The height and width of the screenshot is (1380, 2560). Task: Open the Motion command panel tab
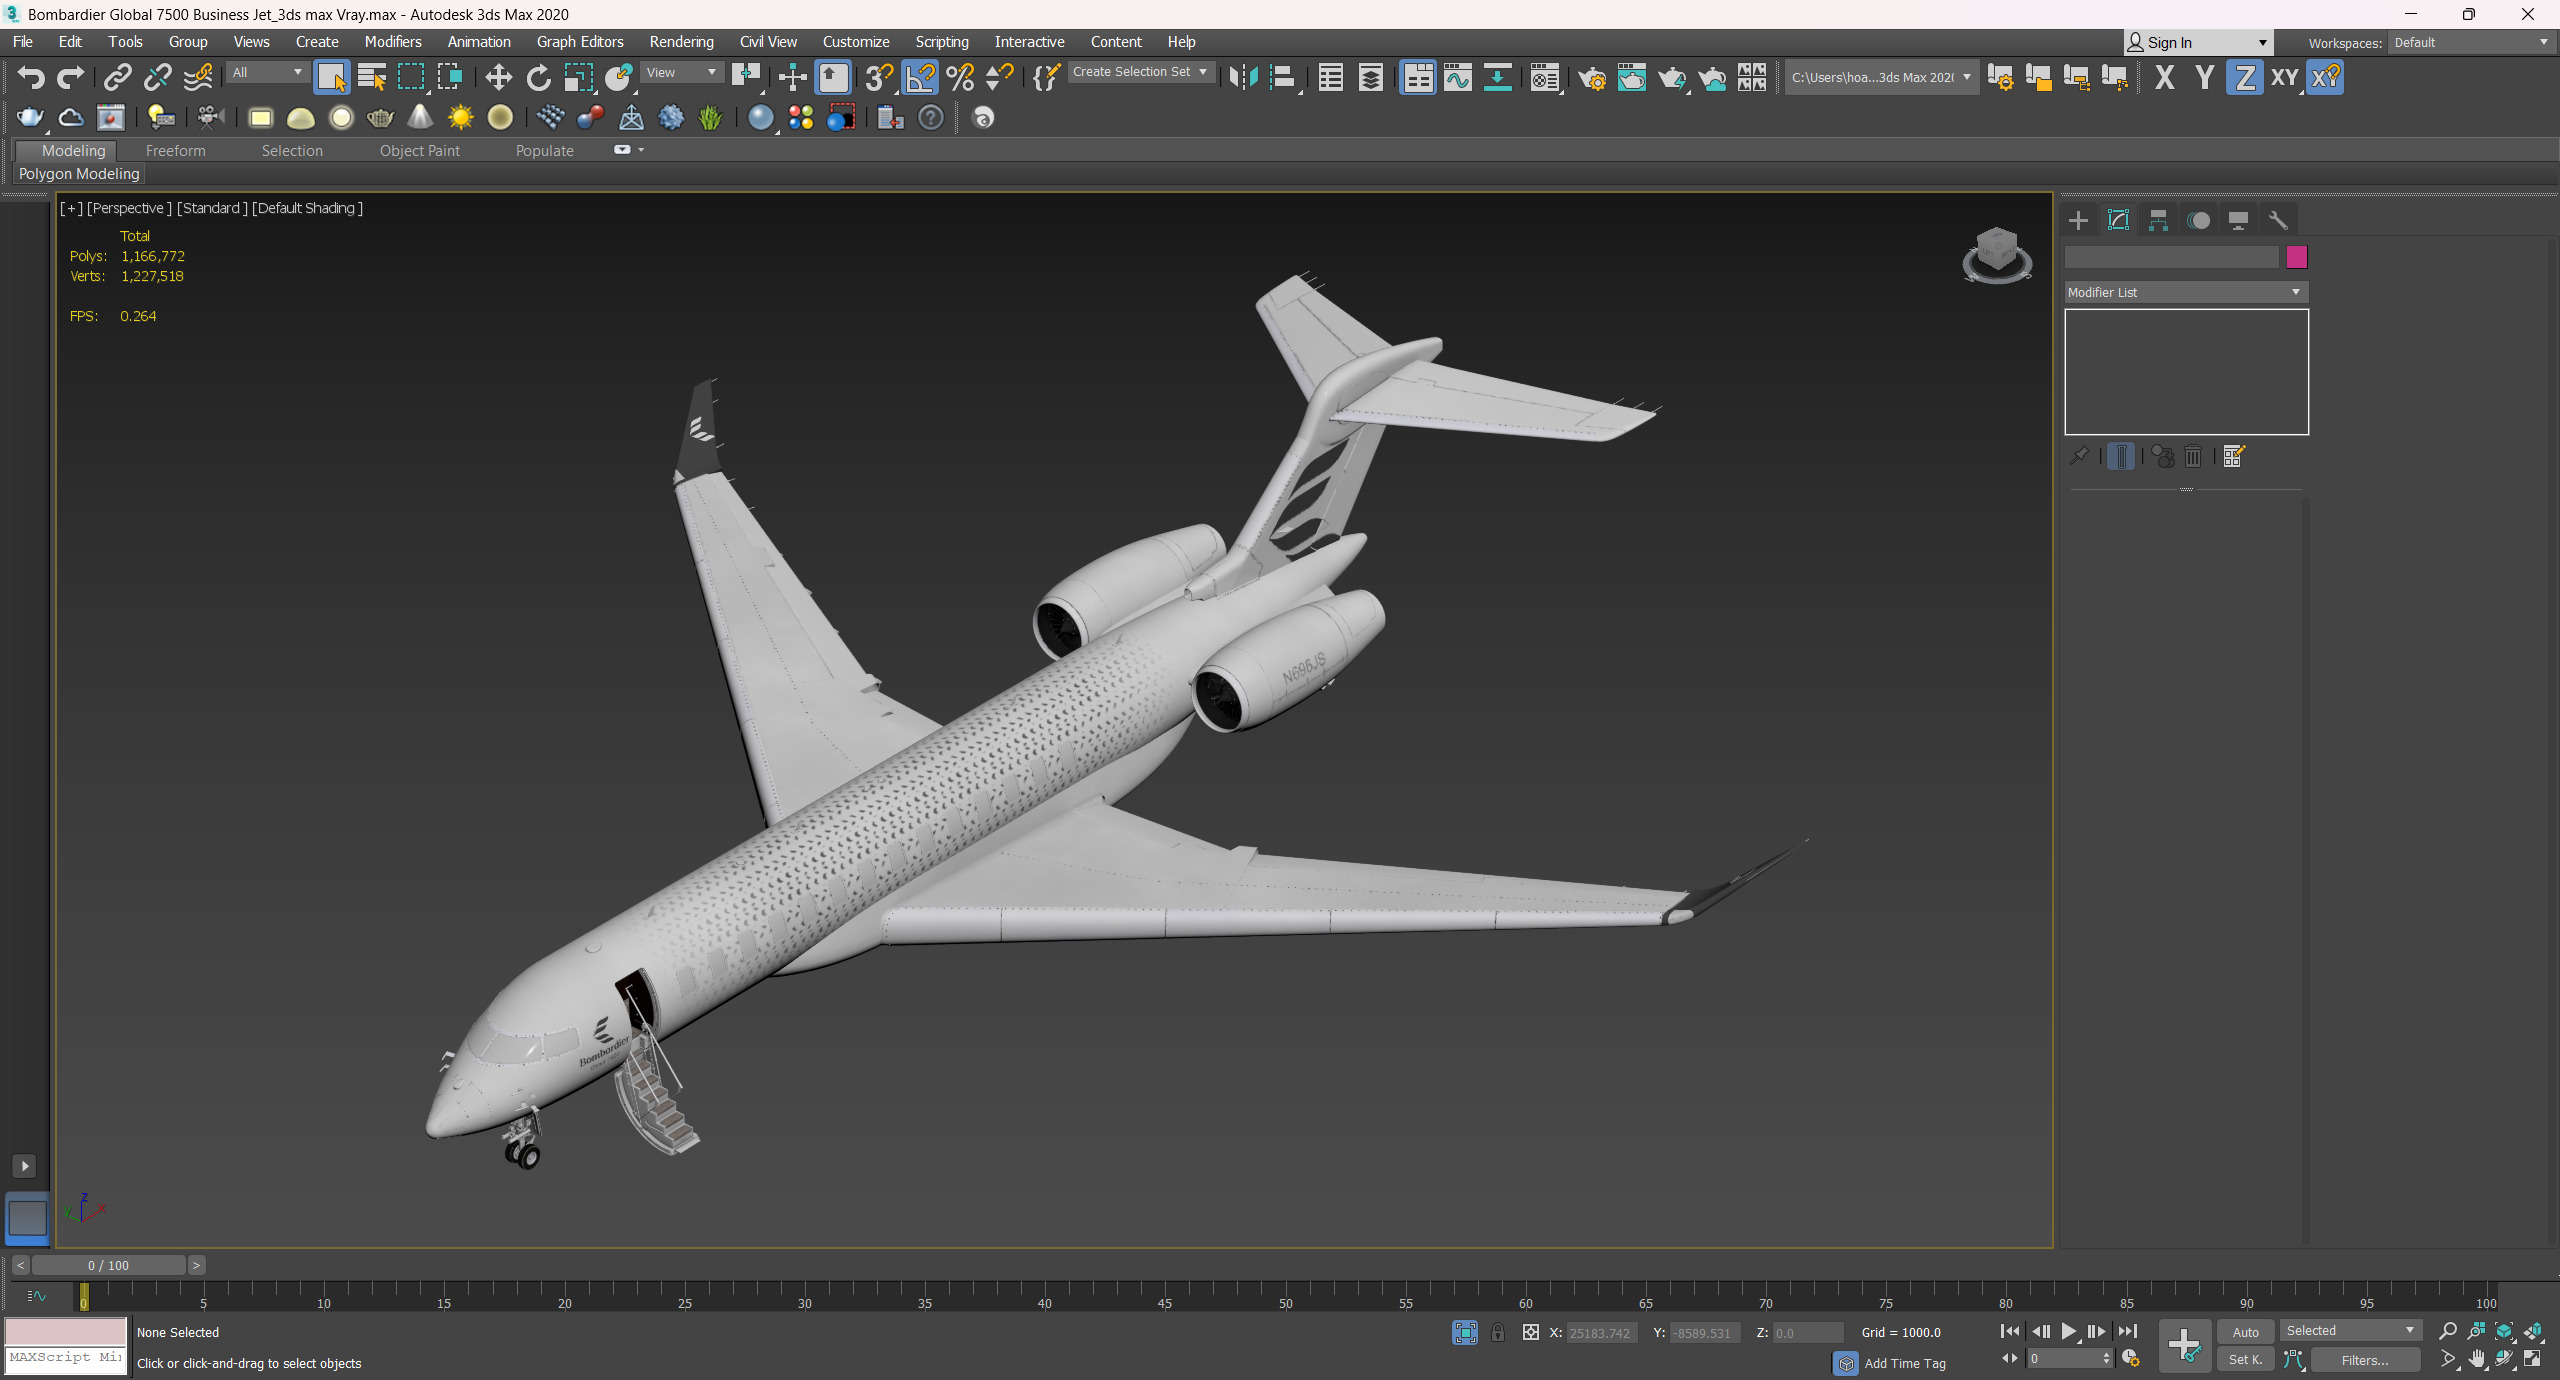click(x=2198, y=220)
